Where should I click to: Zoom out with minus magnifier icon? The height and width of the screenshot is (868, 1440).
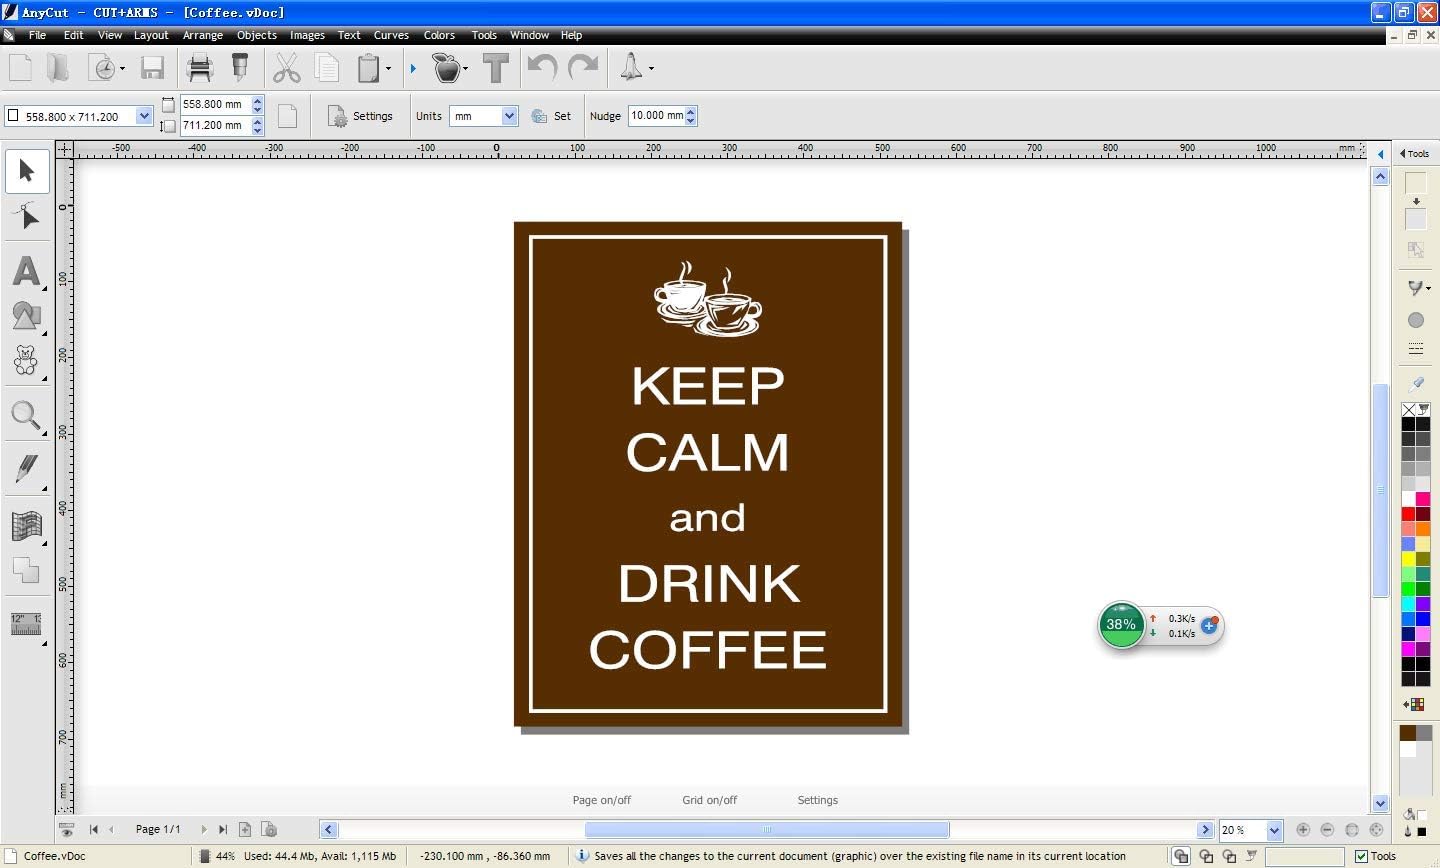tap(1327, 830)
